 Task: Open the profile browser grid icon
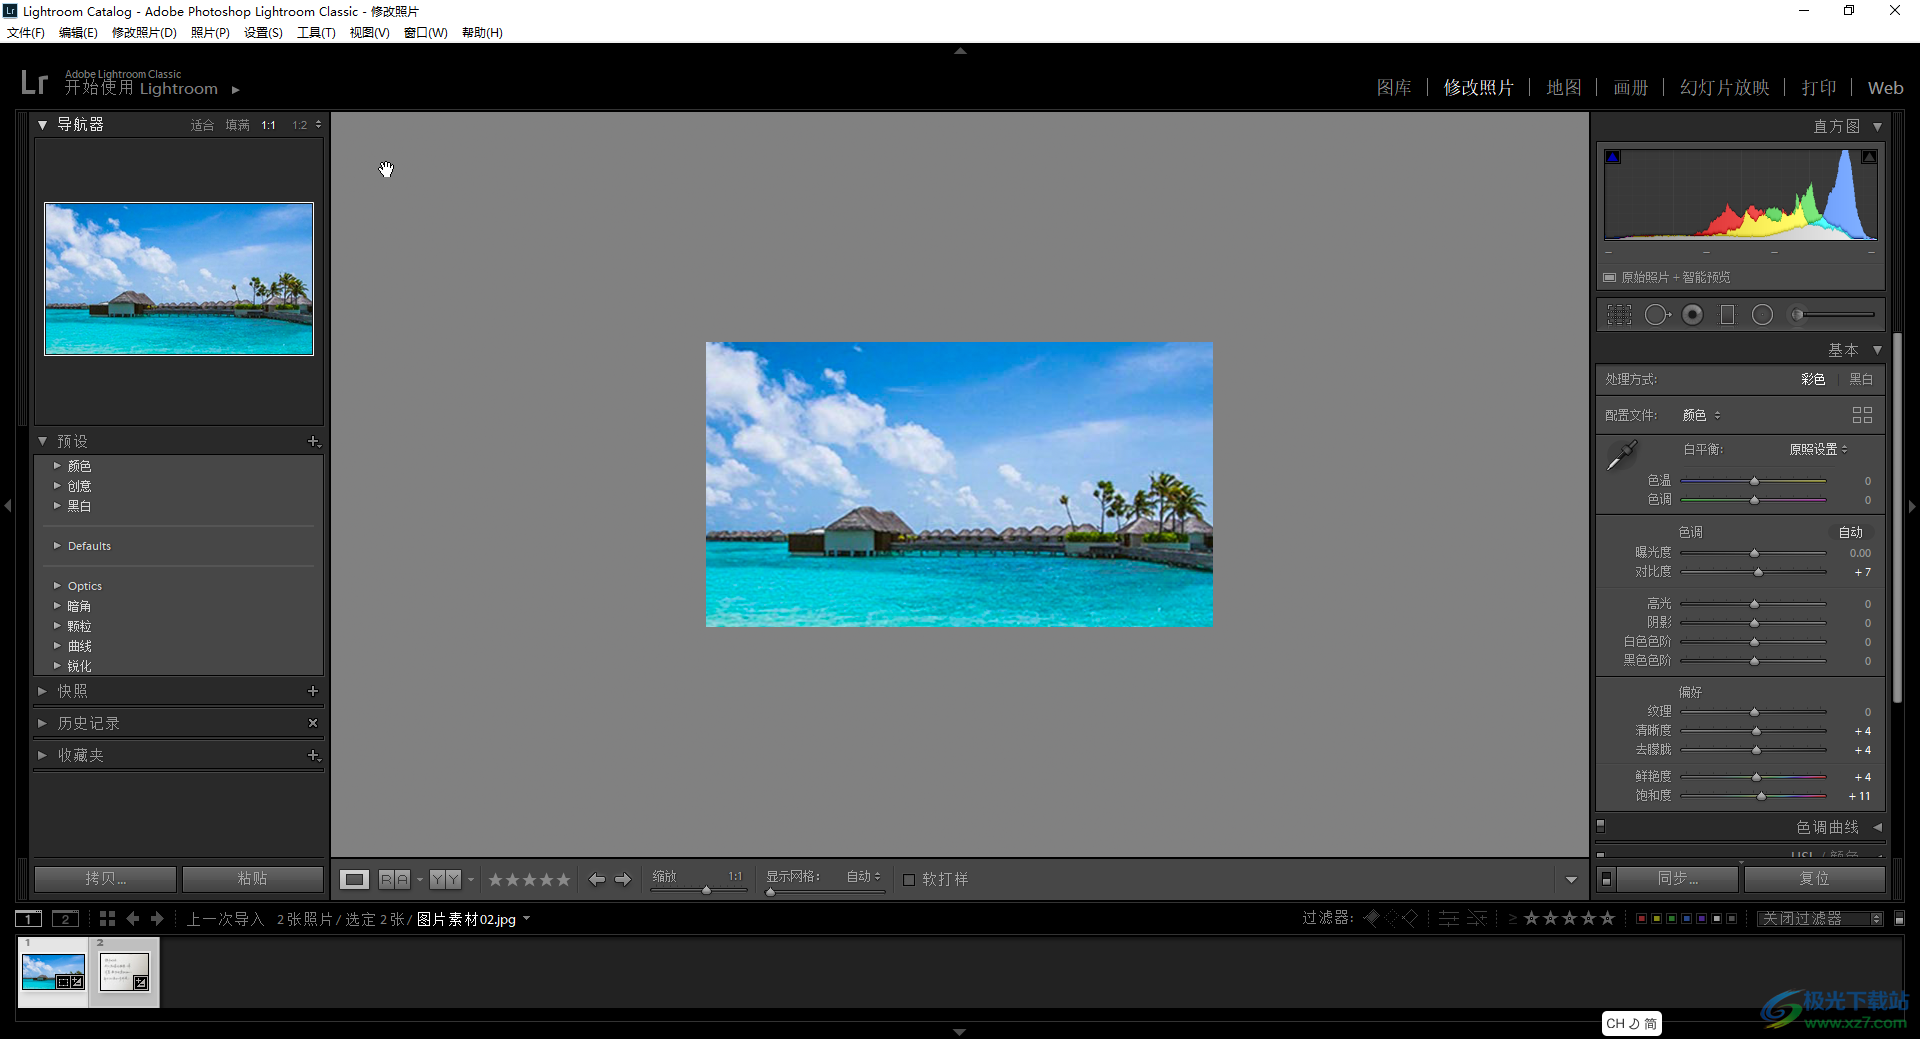point(1861,415)
